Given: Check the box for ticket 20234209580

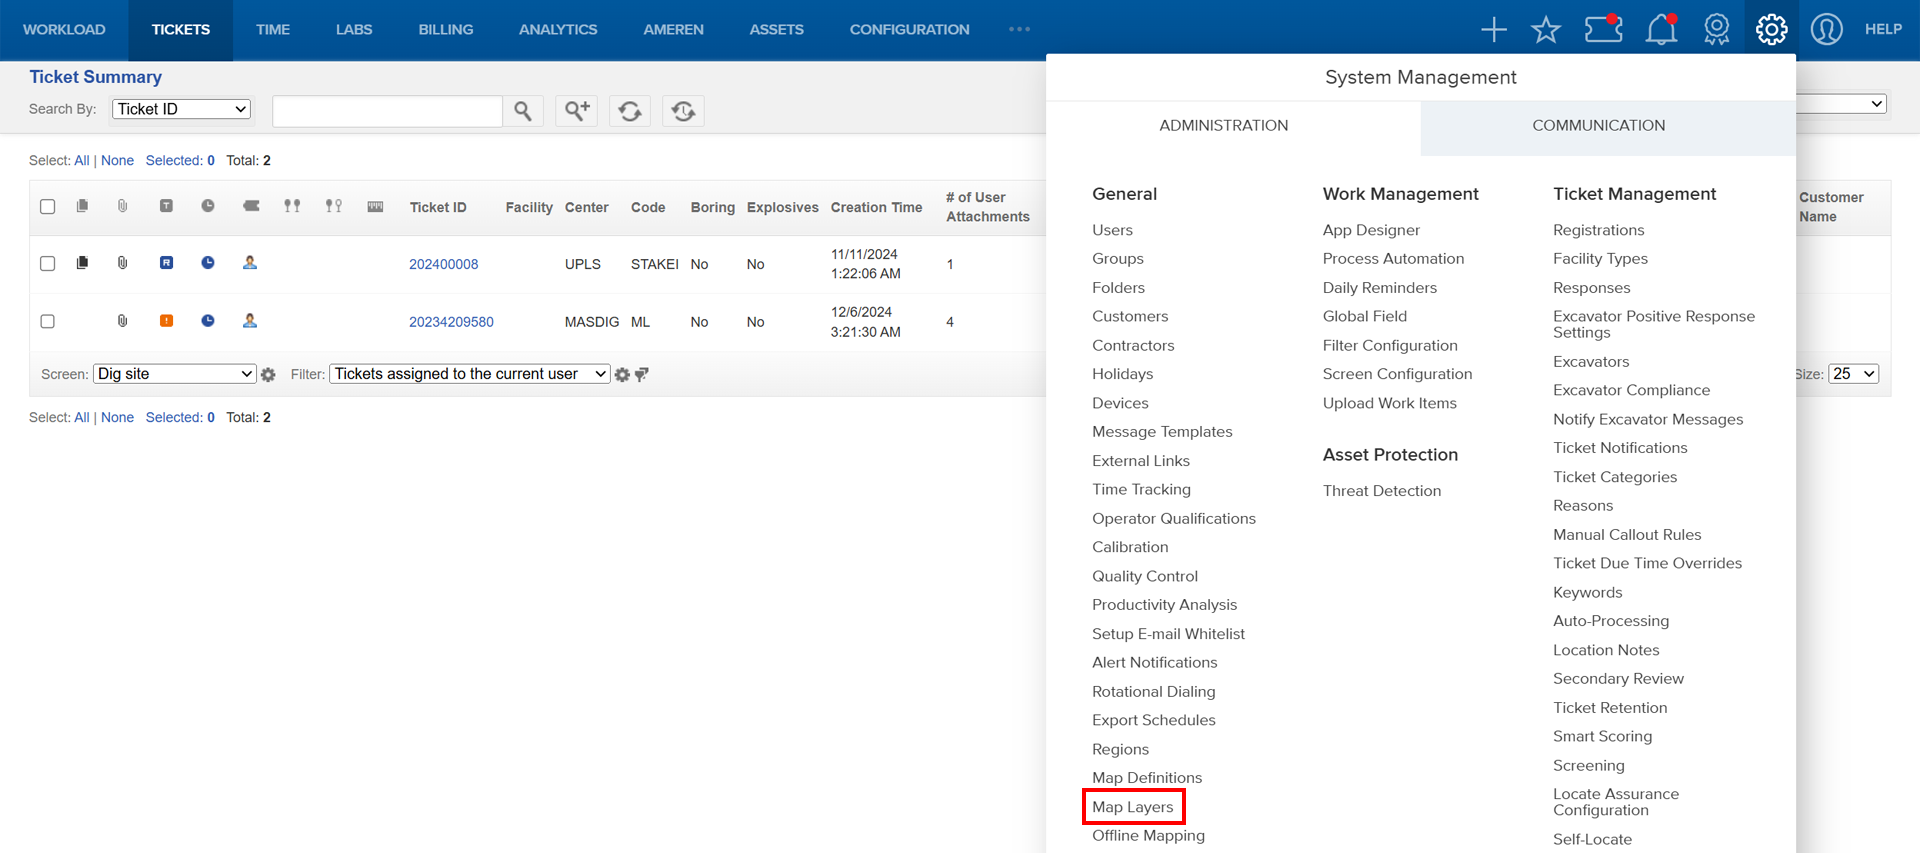Looking at the screenshot, I should [x=47, y=322].
